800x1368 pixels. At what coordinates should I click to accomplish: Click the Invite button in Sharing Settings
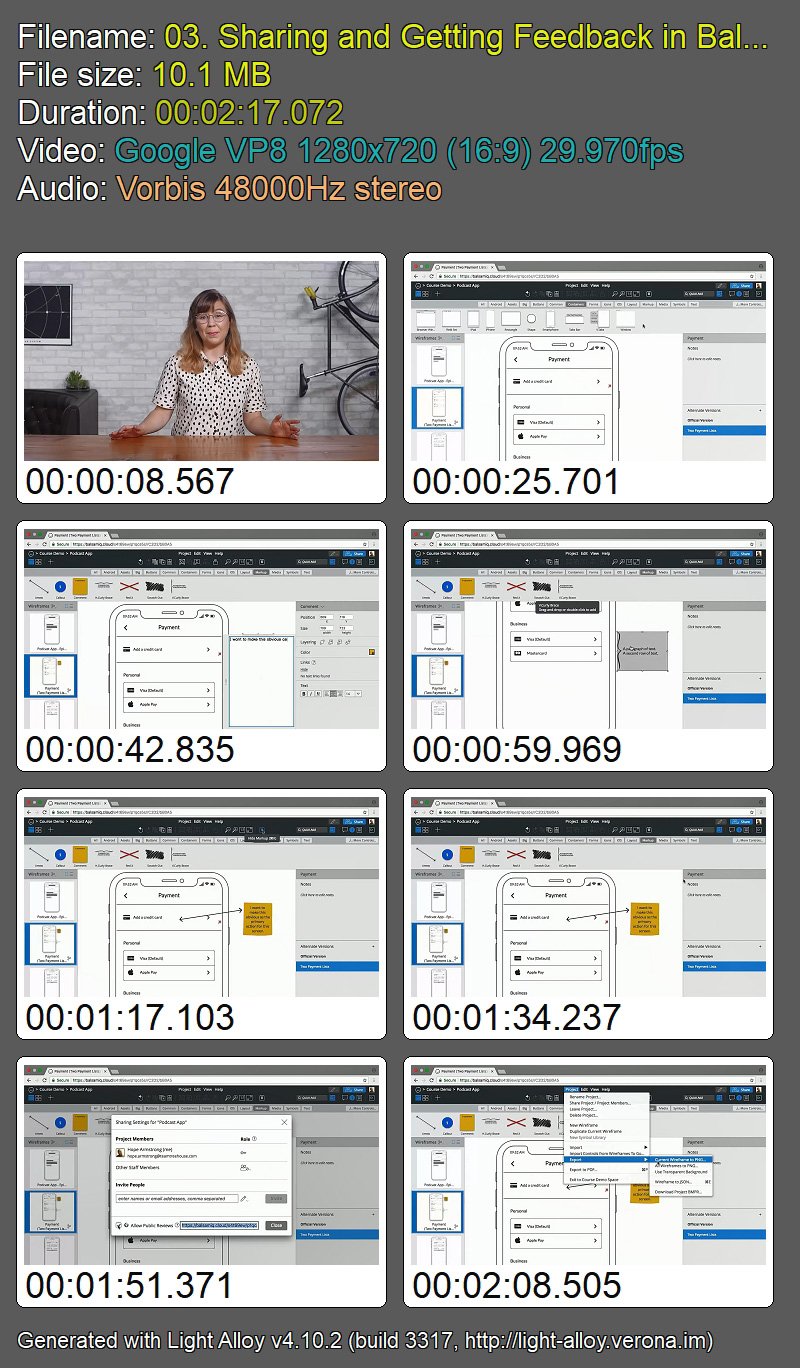[276, 1198]
